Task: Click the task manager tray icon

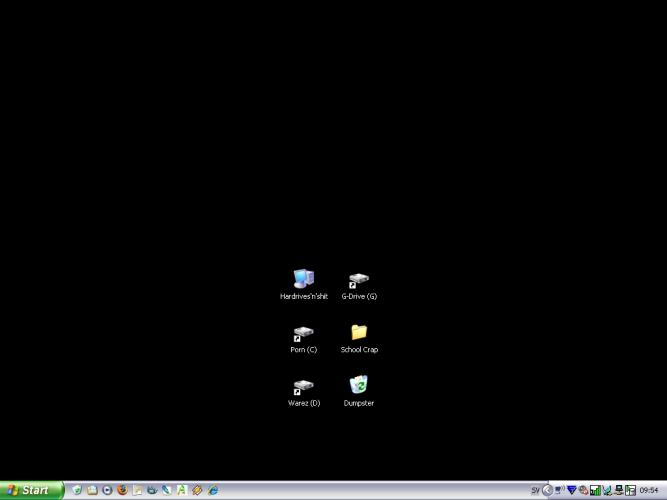Action: pyautogui.click(x=630, y=490)
